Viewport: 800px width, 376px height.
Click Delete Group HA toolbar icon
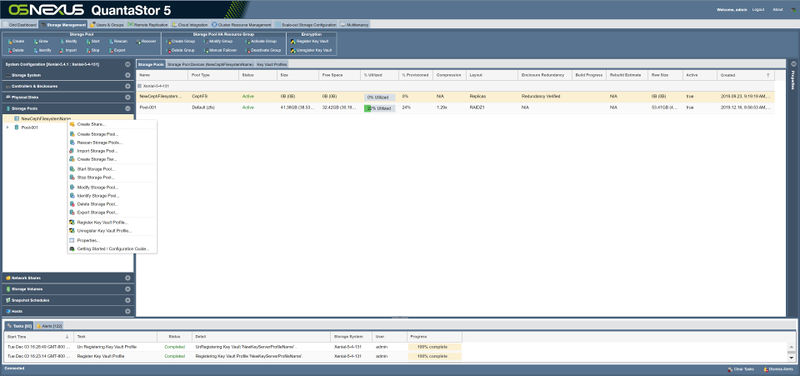168,51
